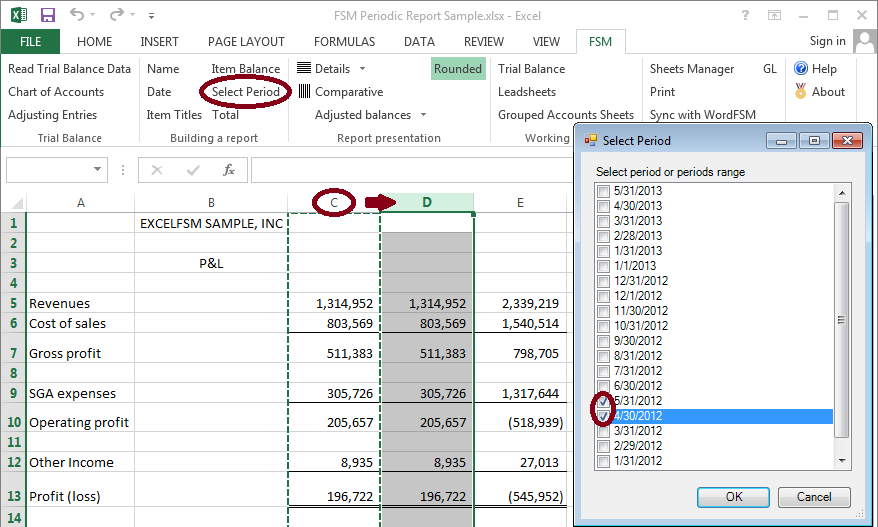Click Cancel in Select Period dialog
The width and height of the screenshot is (878, 527).
[814, 497]
